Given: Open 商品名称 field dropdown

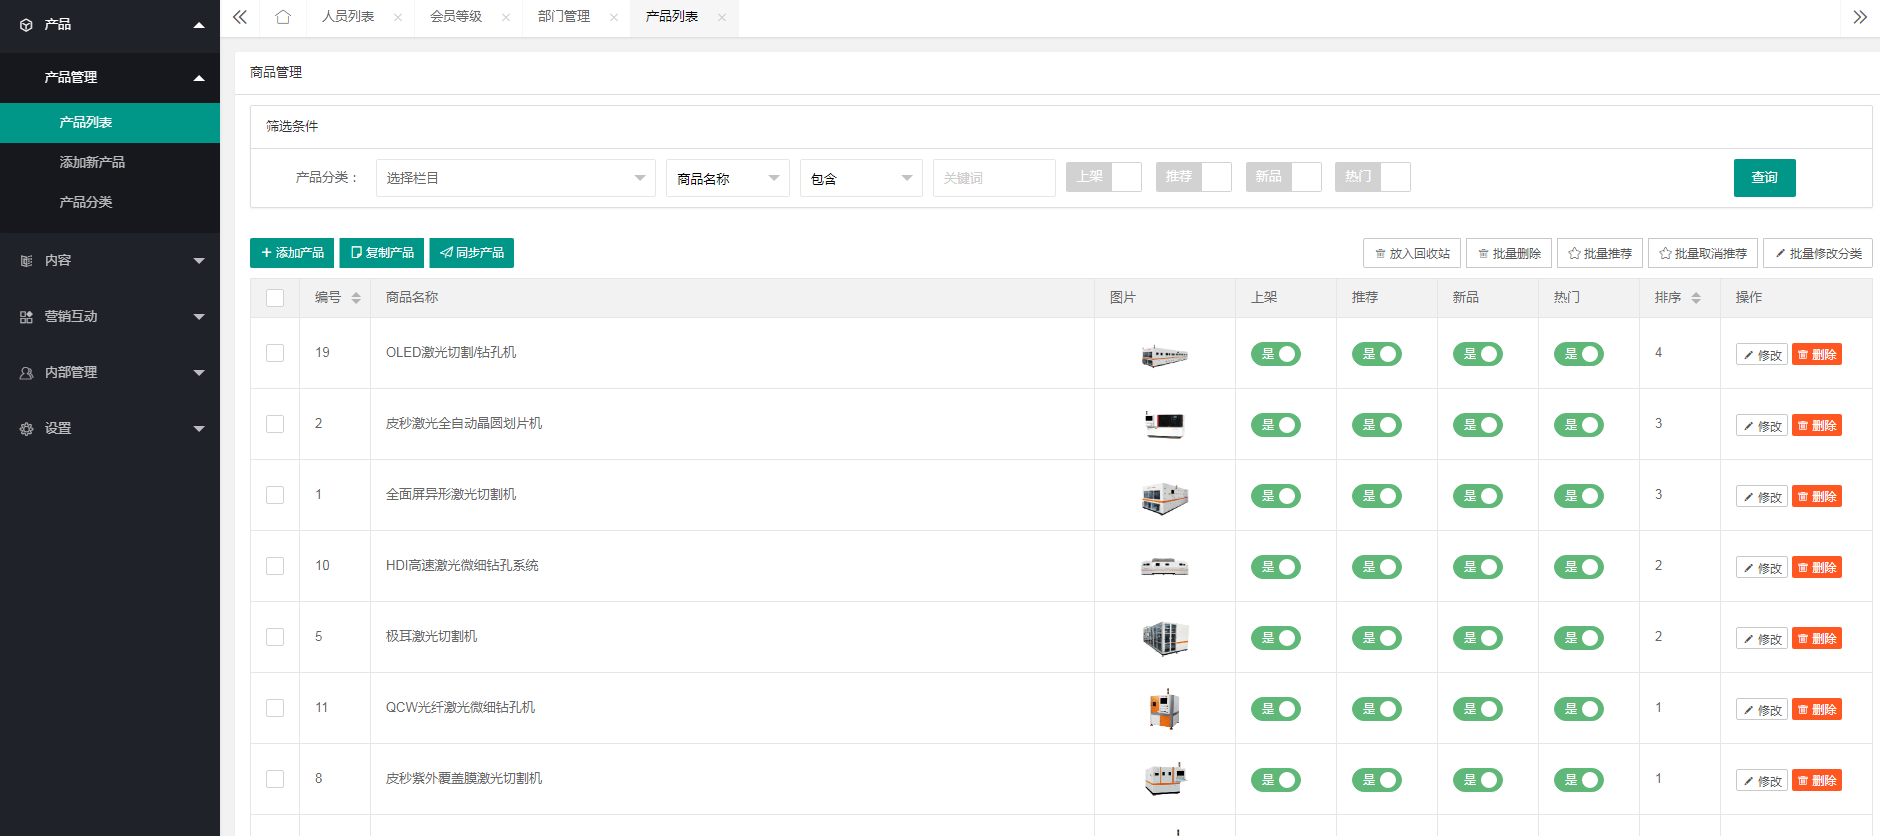Looking at the screenshot, I should (728, 178).
